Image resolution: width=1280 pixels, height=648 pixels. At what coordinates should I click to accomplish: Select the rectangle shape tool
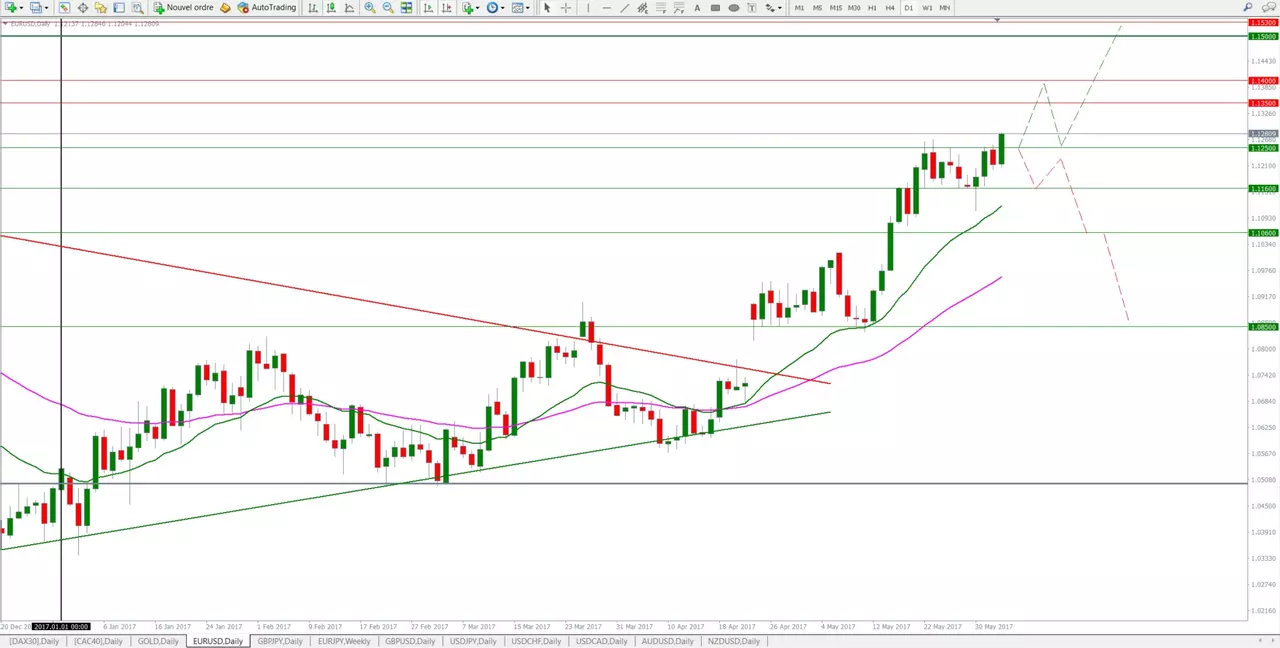coord(715,7)
